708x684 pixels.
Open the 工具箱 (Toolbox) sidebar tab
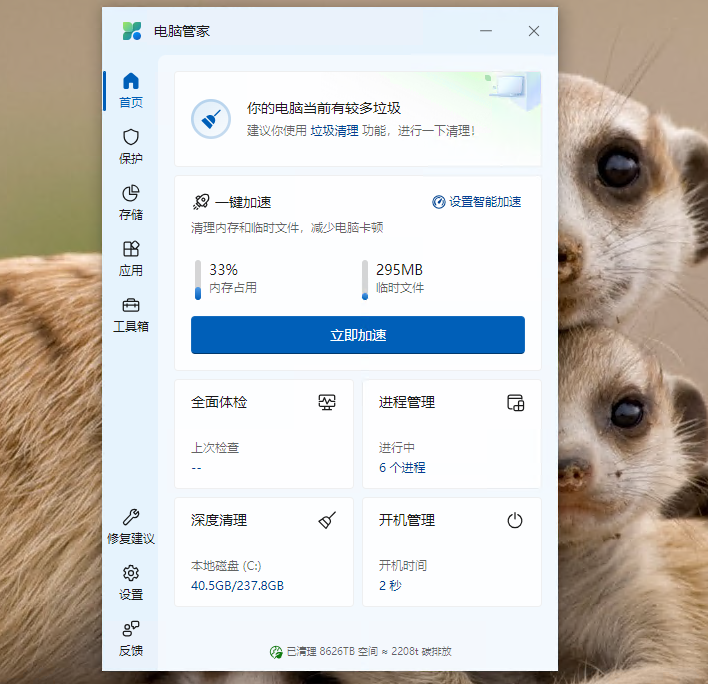pyautogui.click(x=130, y=314)
